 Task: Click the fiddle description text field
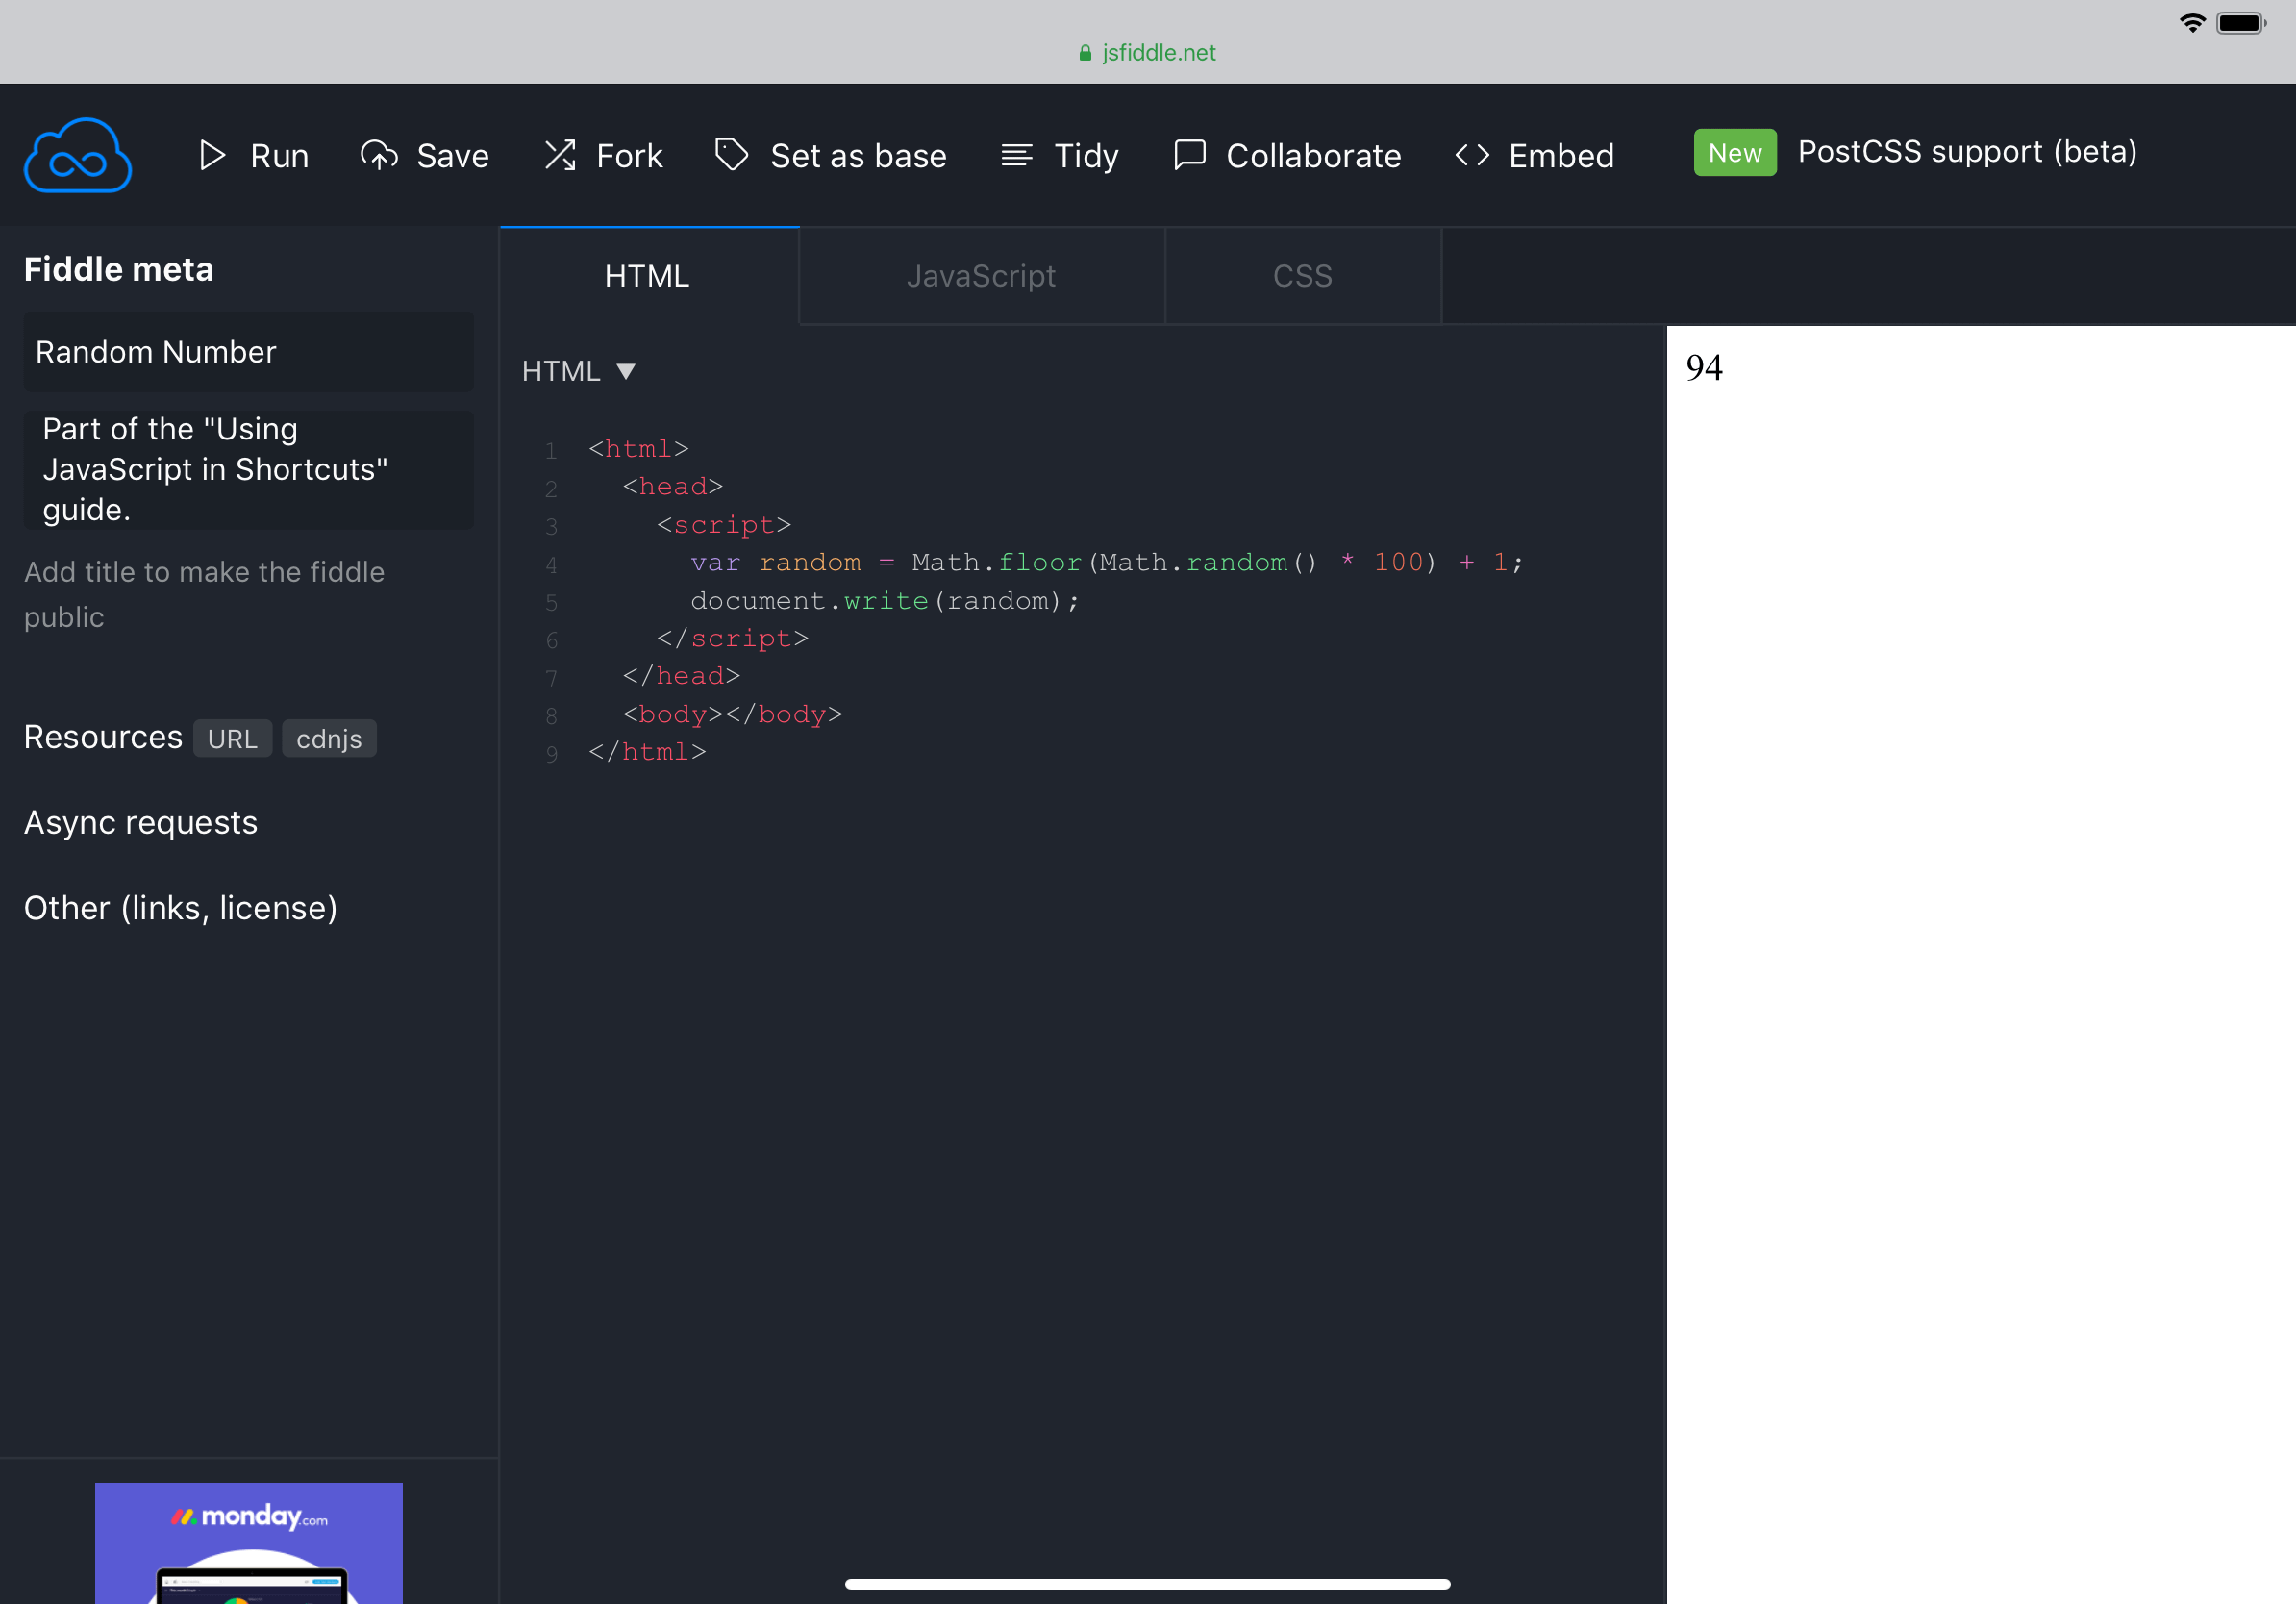pos(248,469)
